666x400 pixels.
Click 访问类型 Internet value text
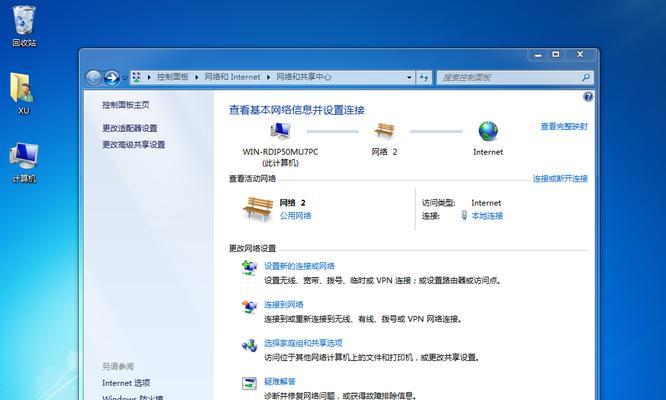[x=486, y=203]
